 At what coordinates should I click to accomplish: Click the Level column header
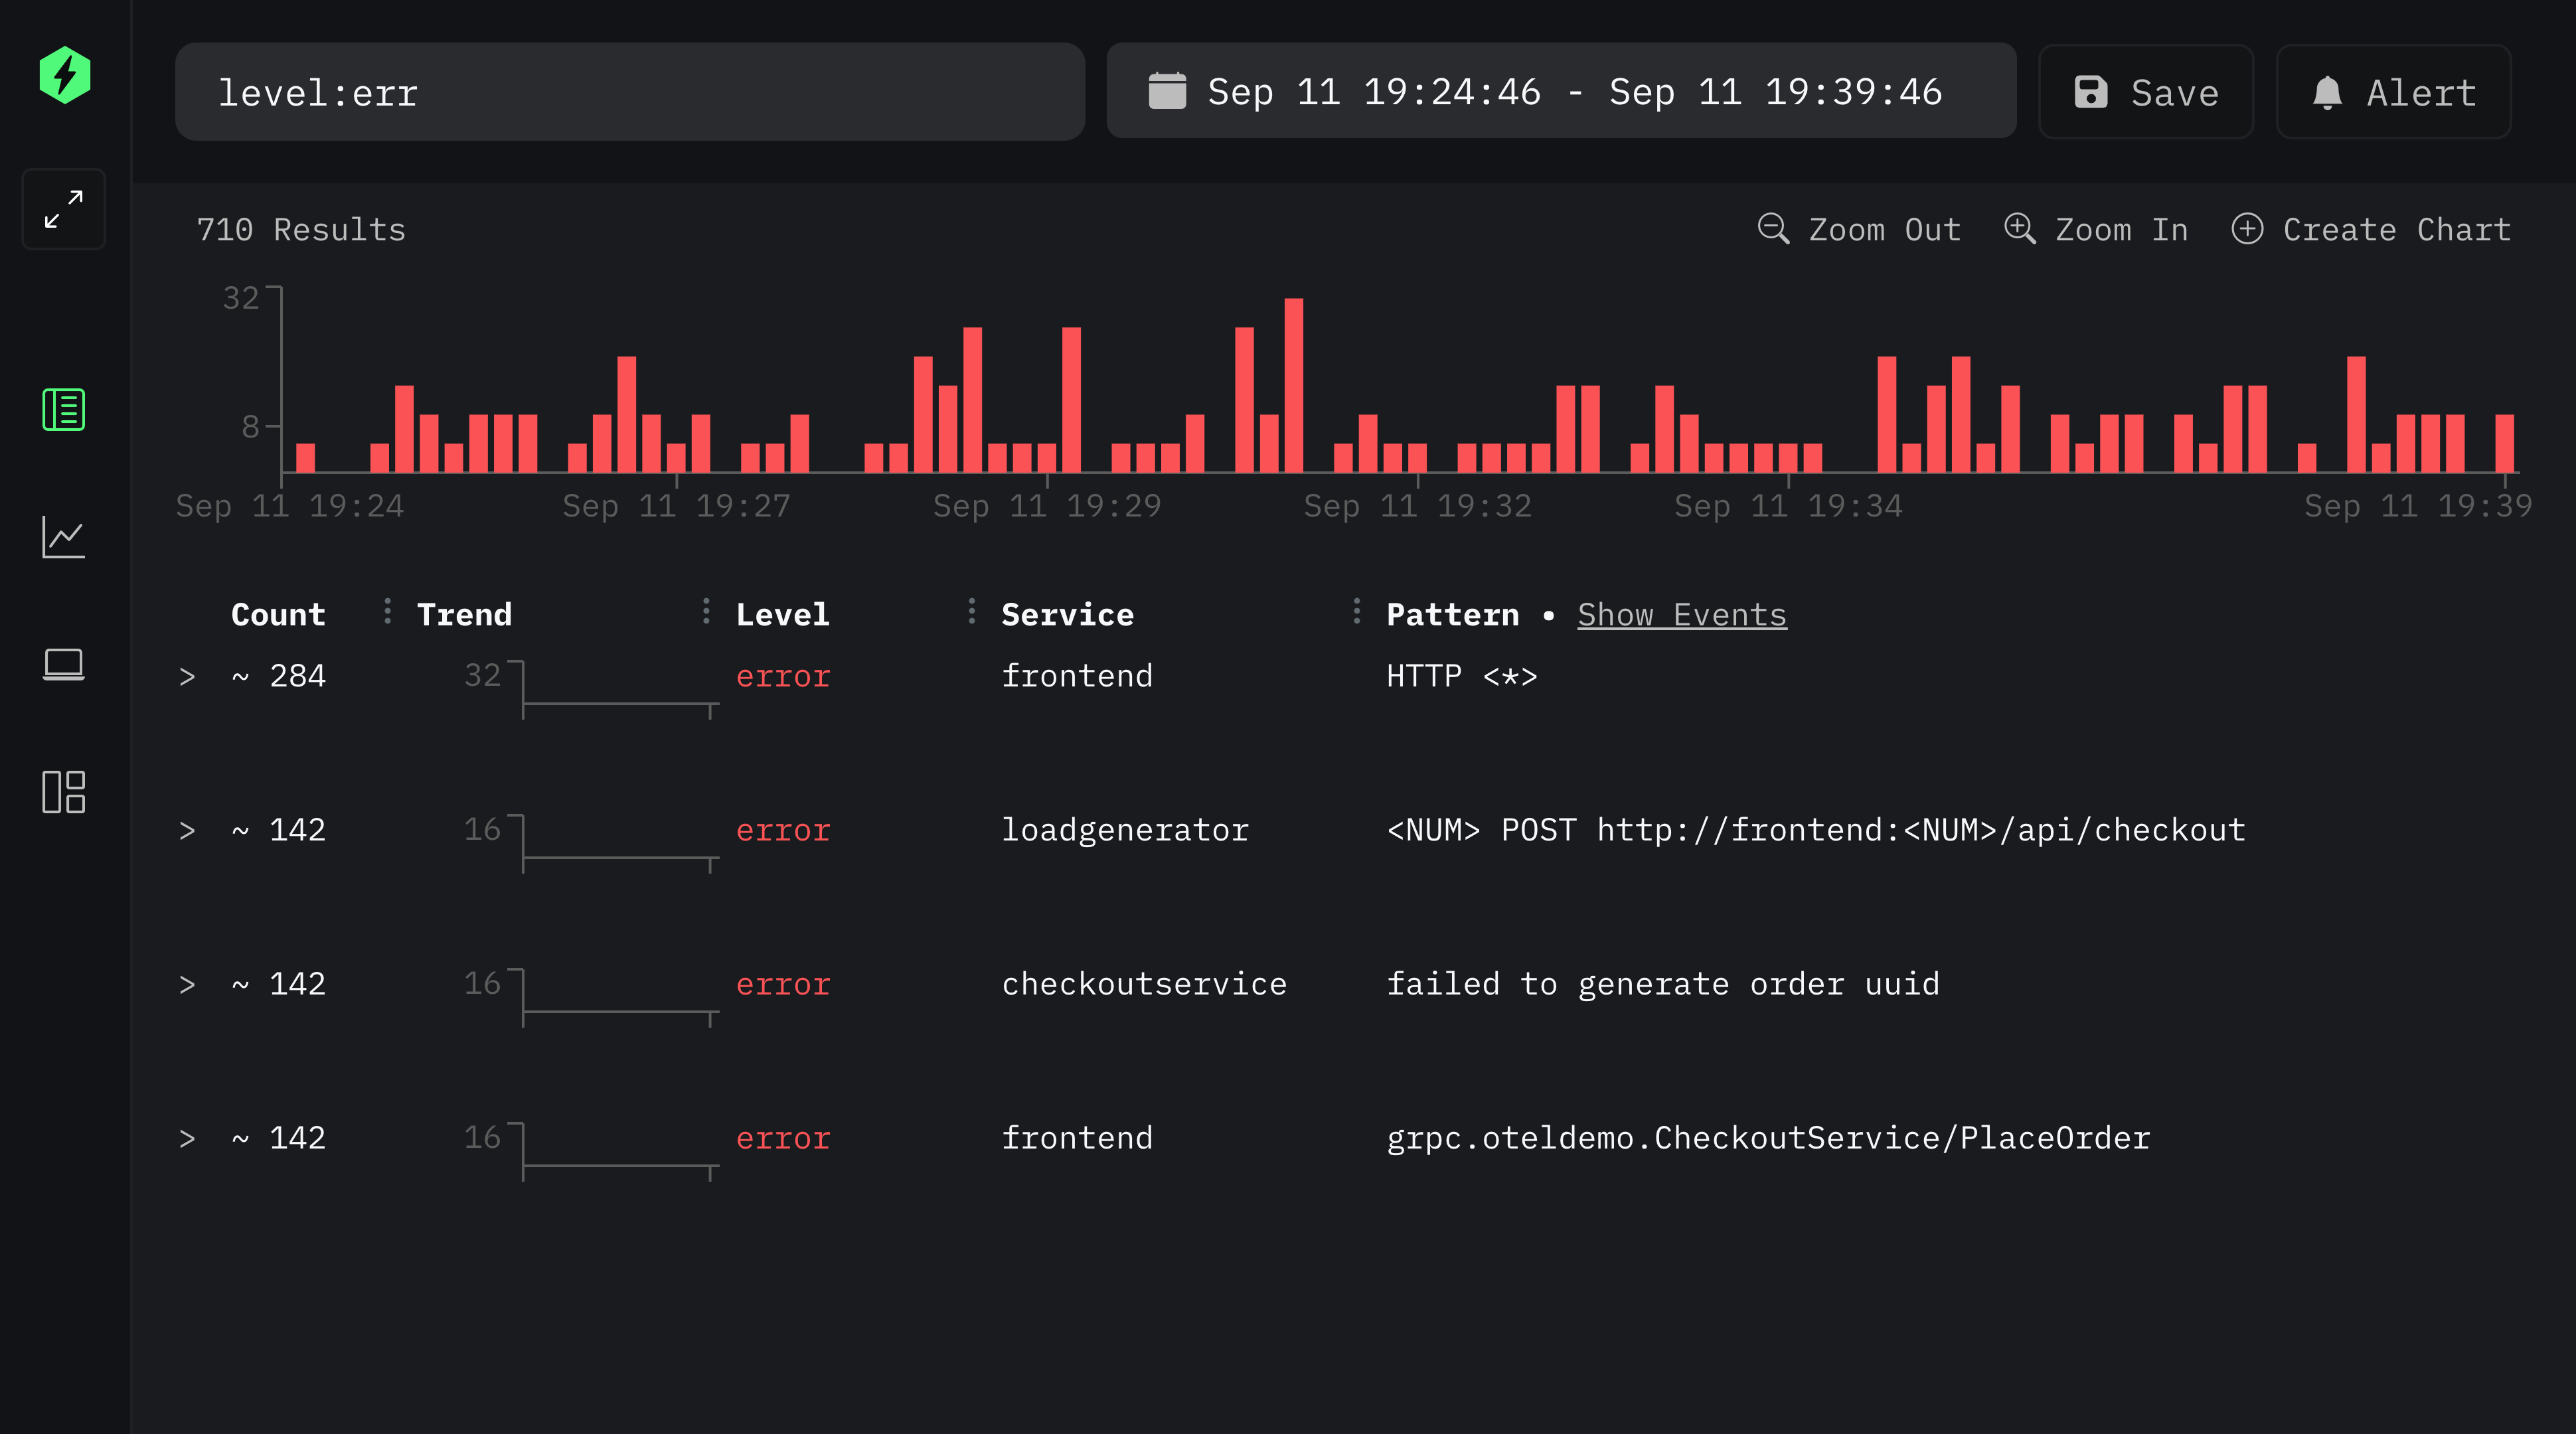click(783, 614)
